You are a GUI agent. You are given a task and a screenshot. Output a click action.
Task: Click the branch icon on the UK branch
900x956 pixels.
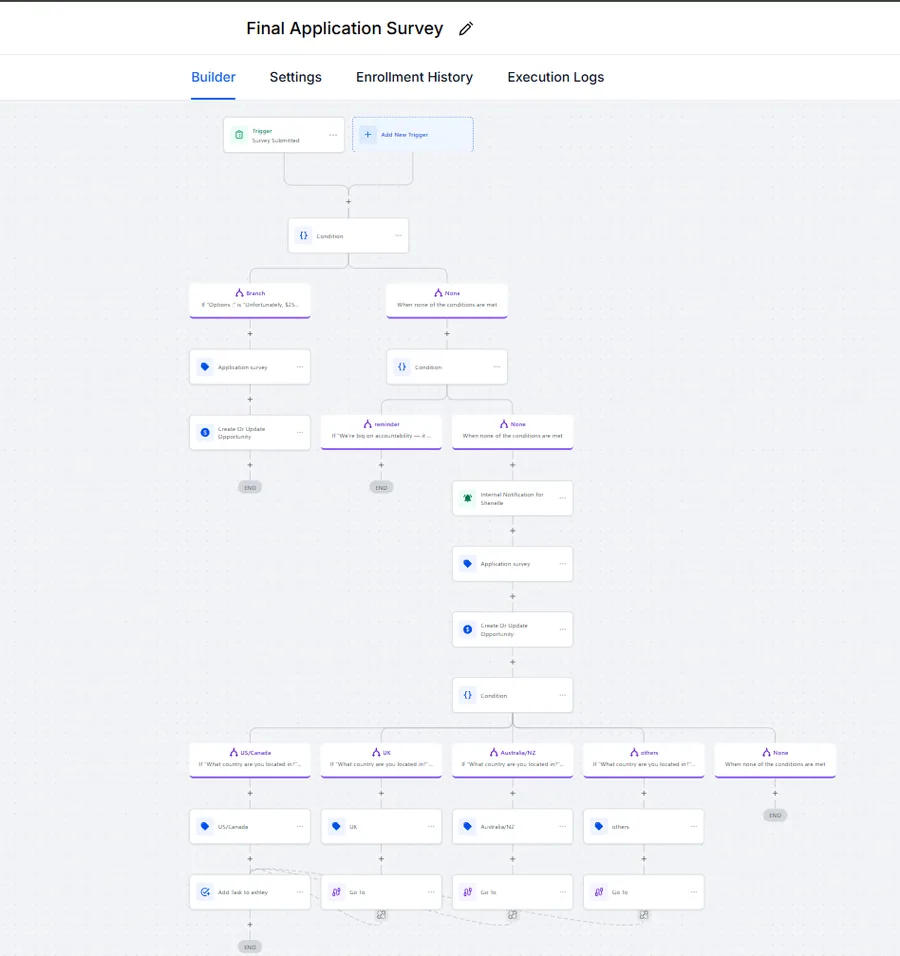coord(376,752)
